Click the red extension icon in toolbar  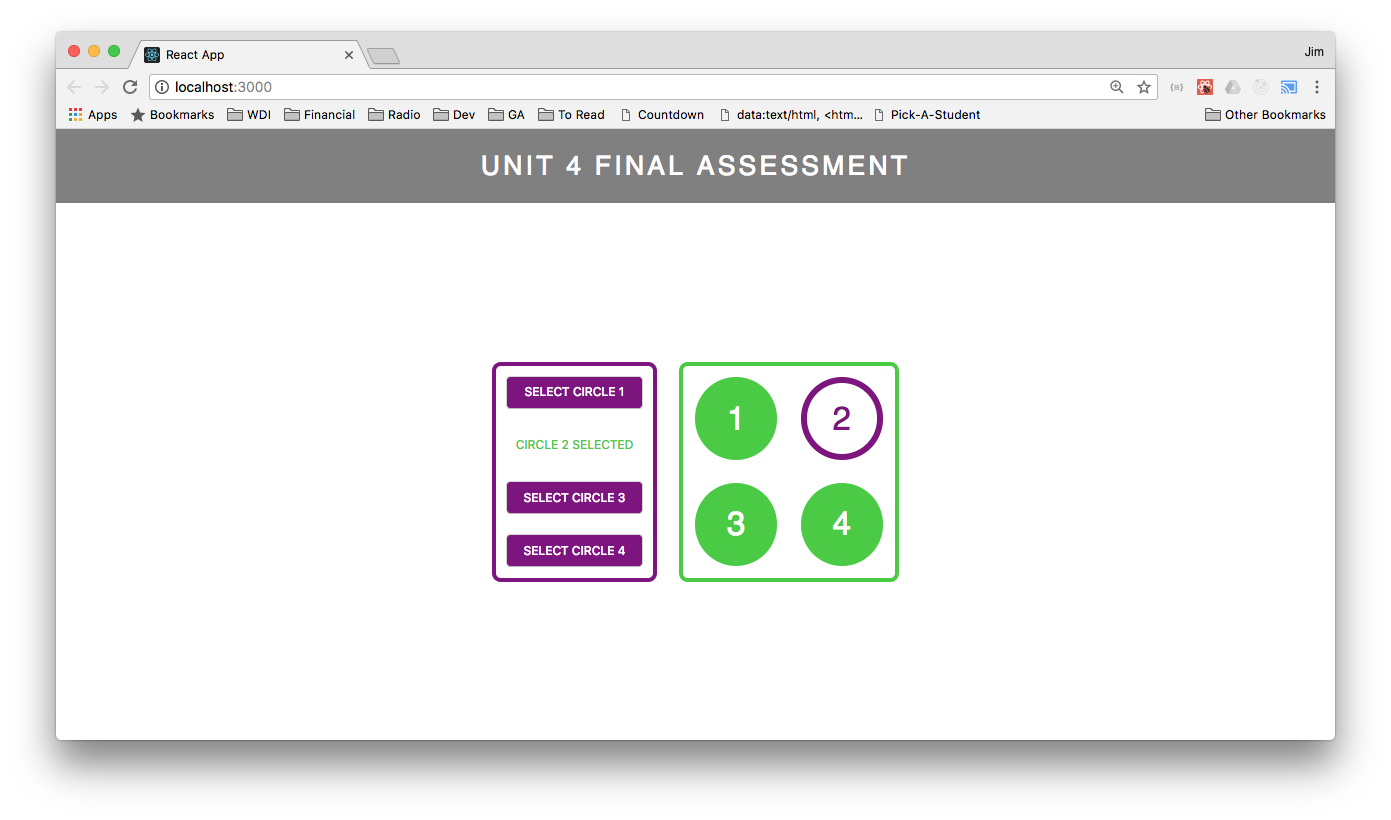(x=1205, y=87)
